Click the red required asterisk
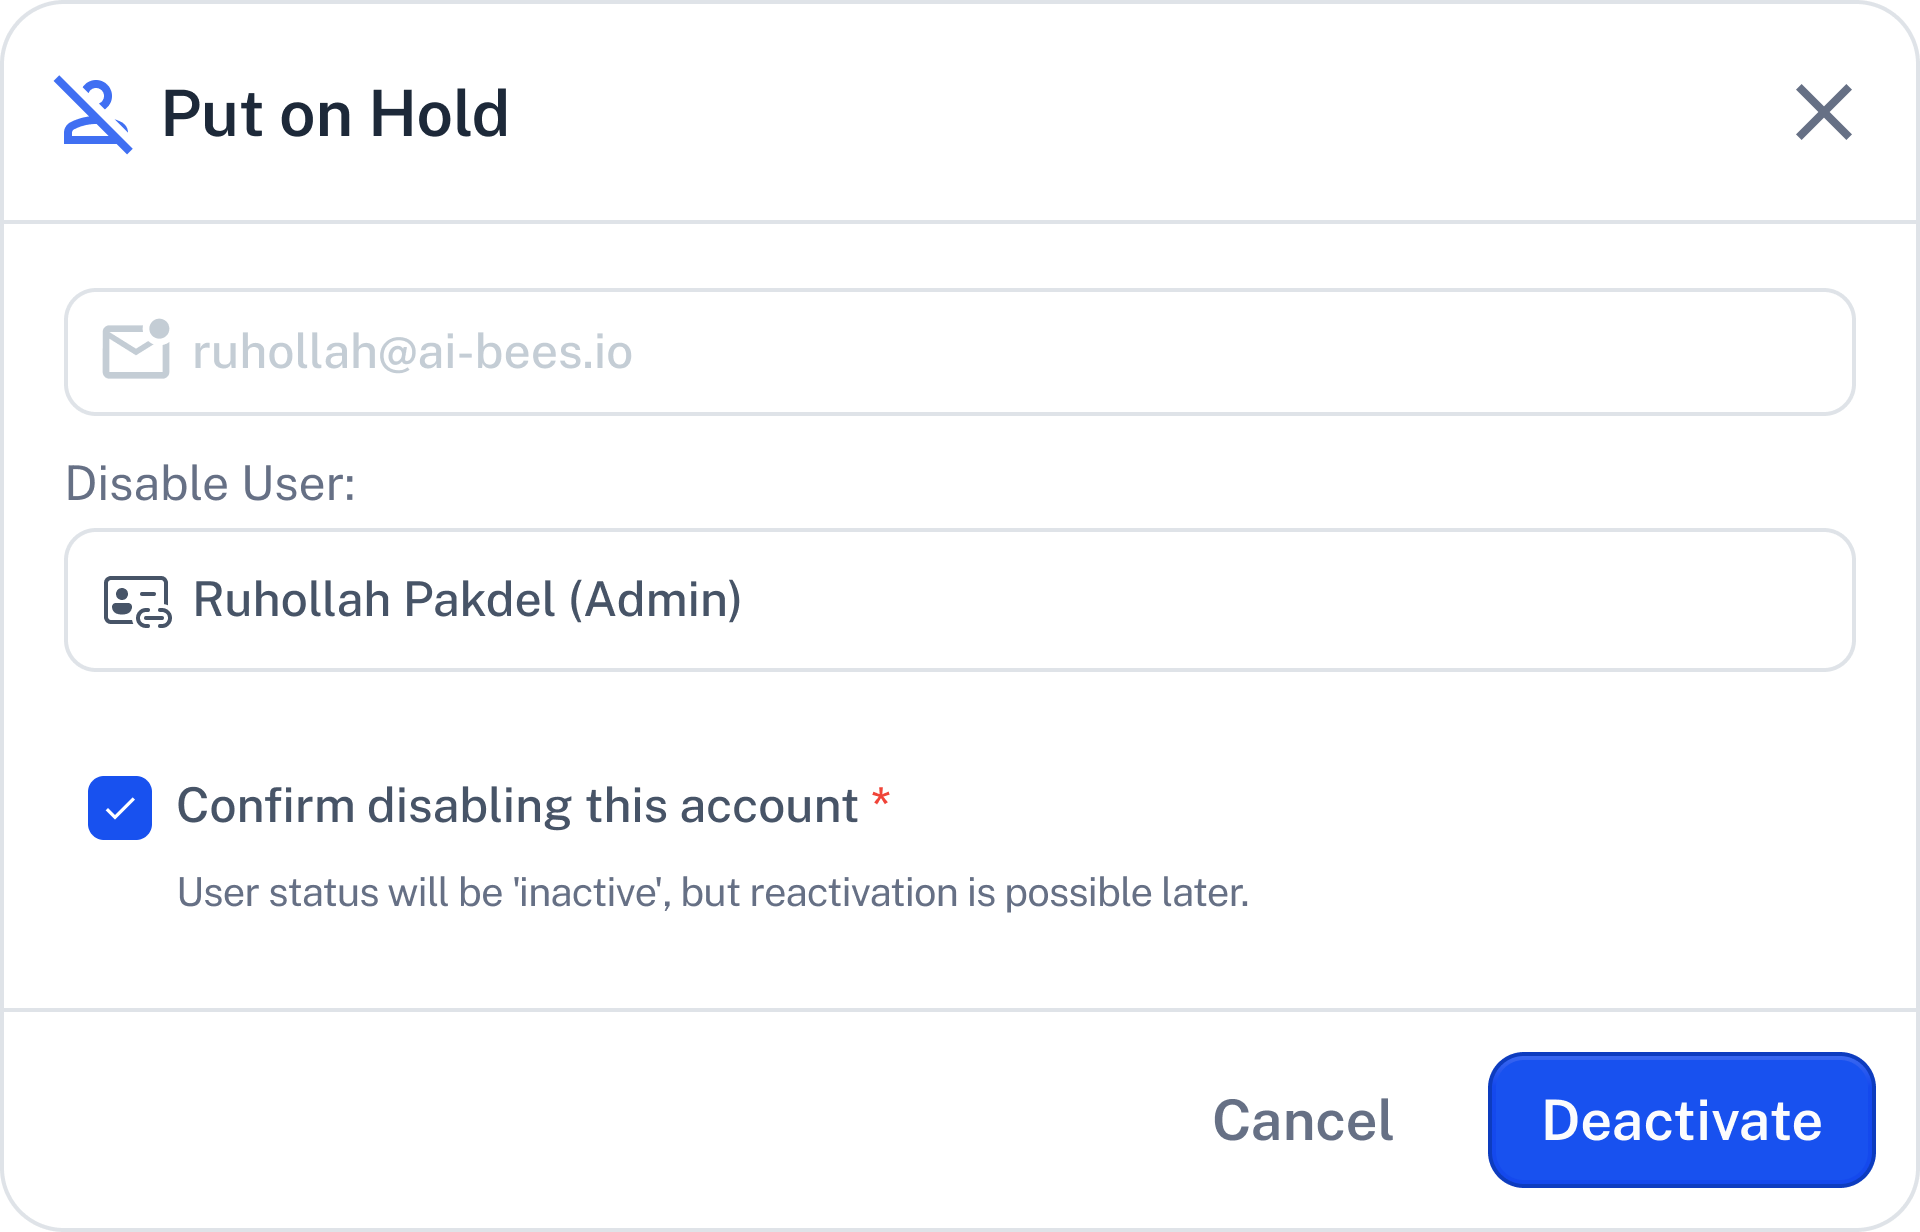 tap(881, 798)
